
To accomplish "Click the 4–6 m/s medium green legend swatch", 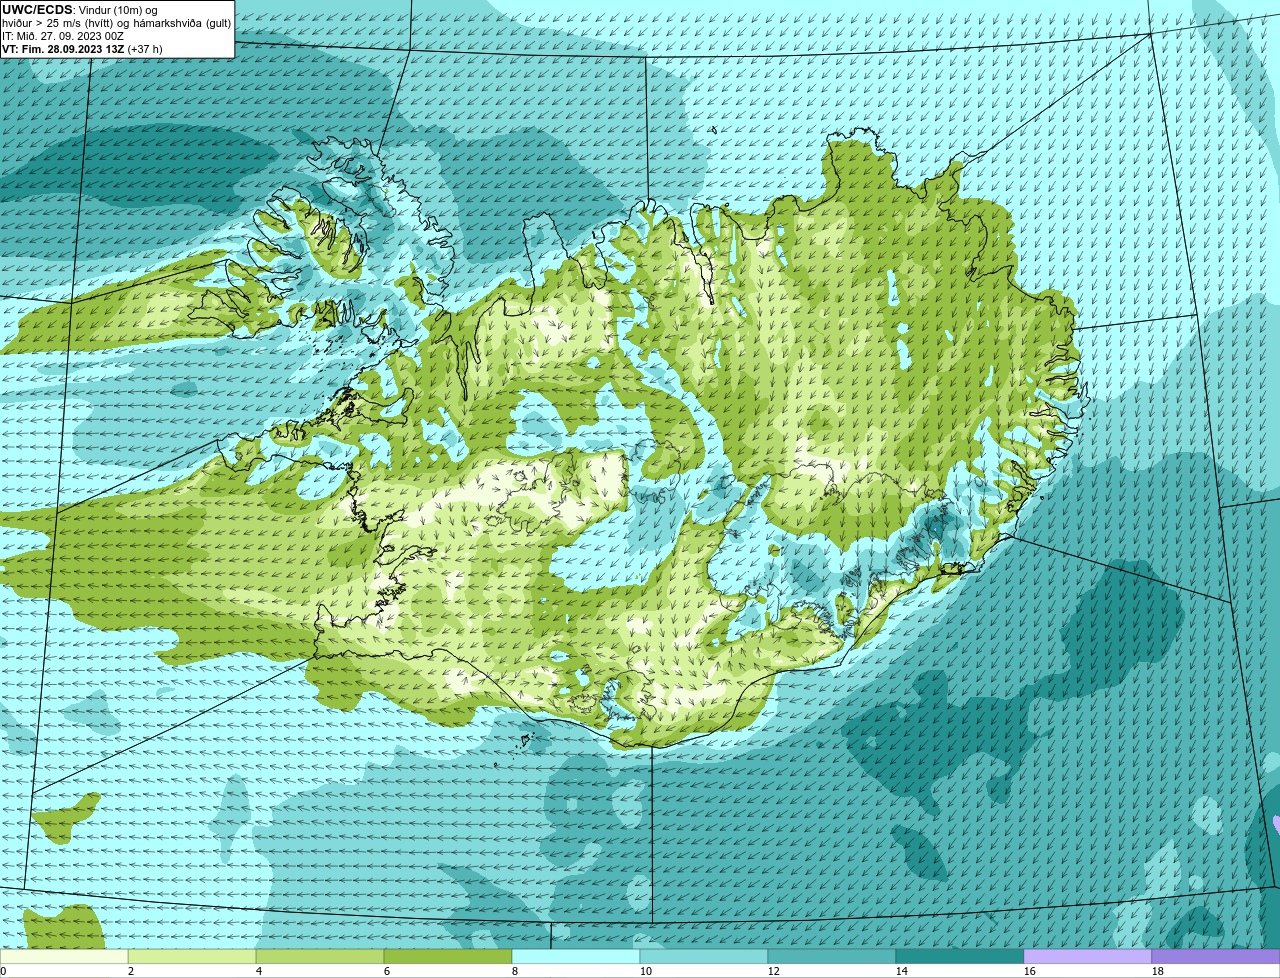I will click(x=320, y=956).
